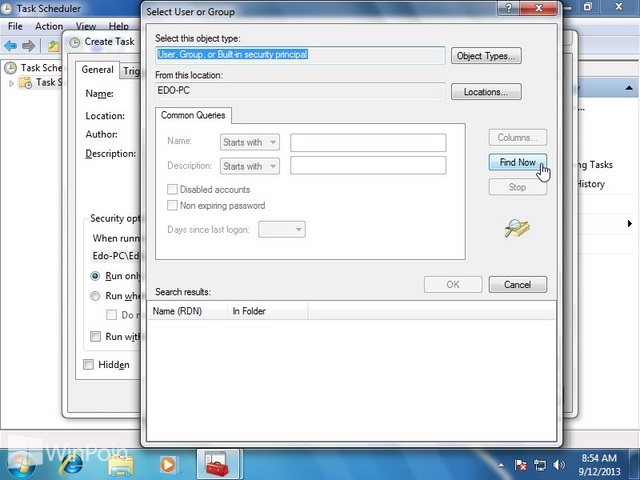Select the 'Run only' radio button
Screen dimensions: 640x480
point(95,276)
